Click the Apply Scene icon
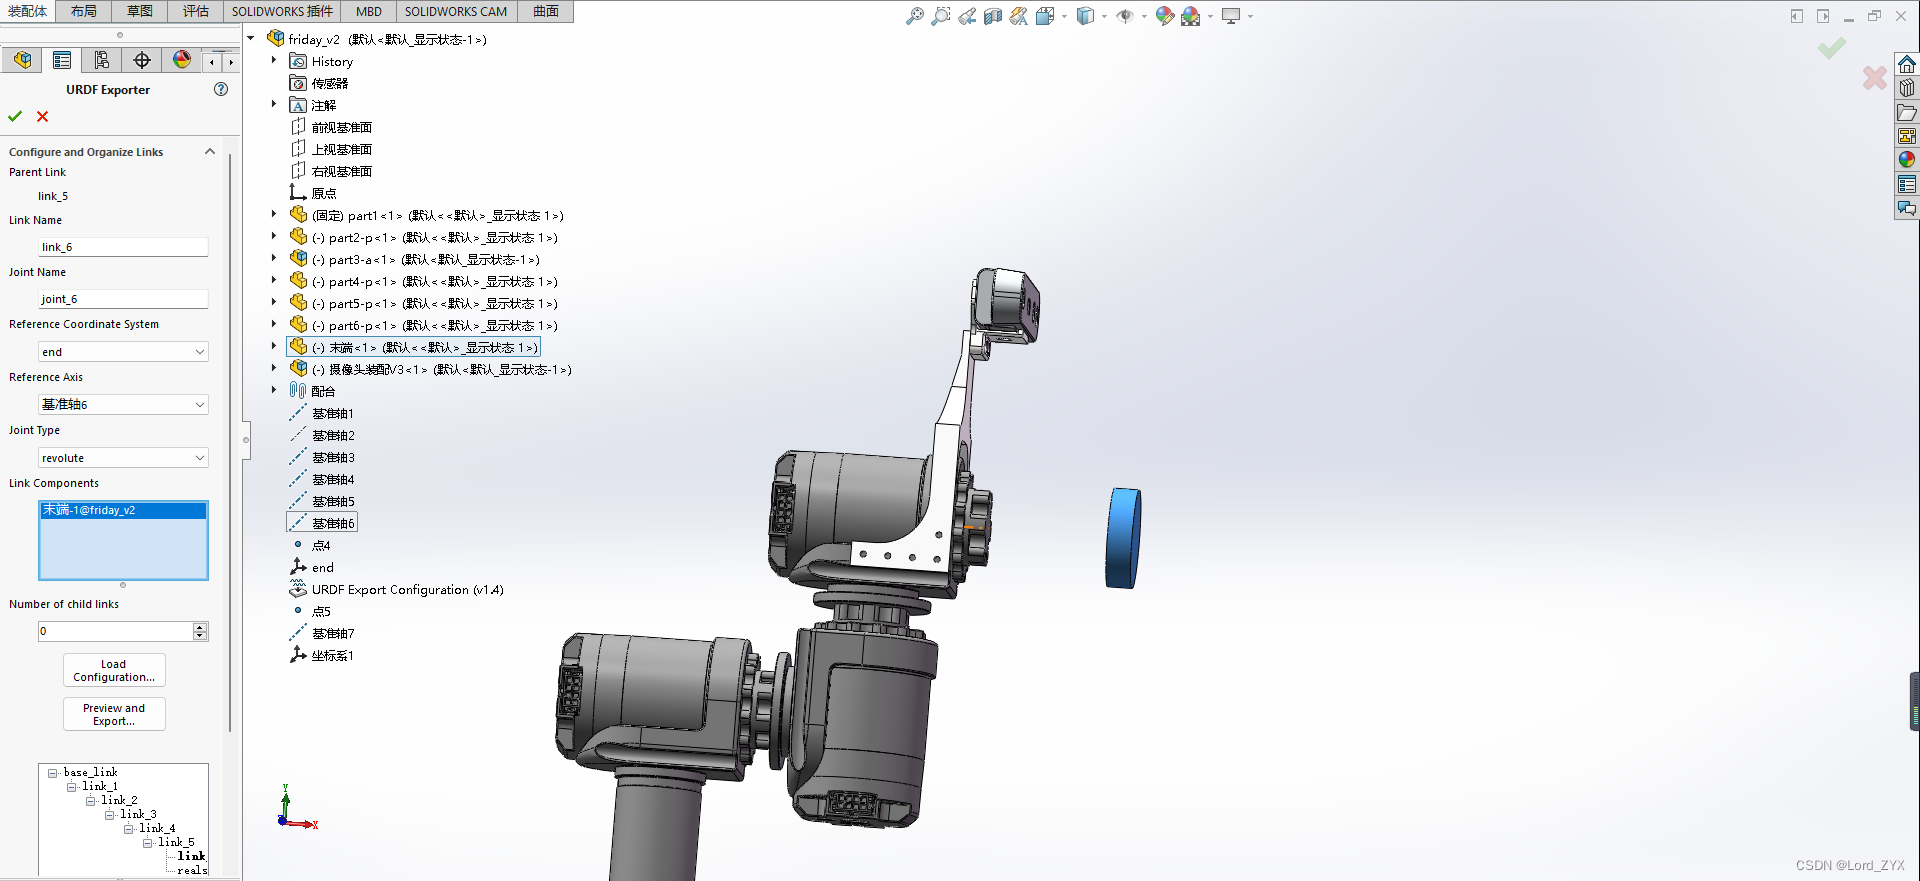The image size is (1920, 881). (x=1190, y=16)
